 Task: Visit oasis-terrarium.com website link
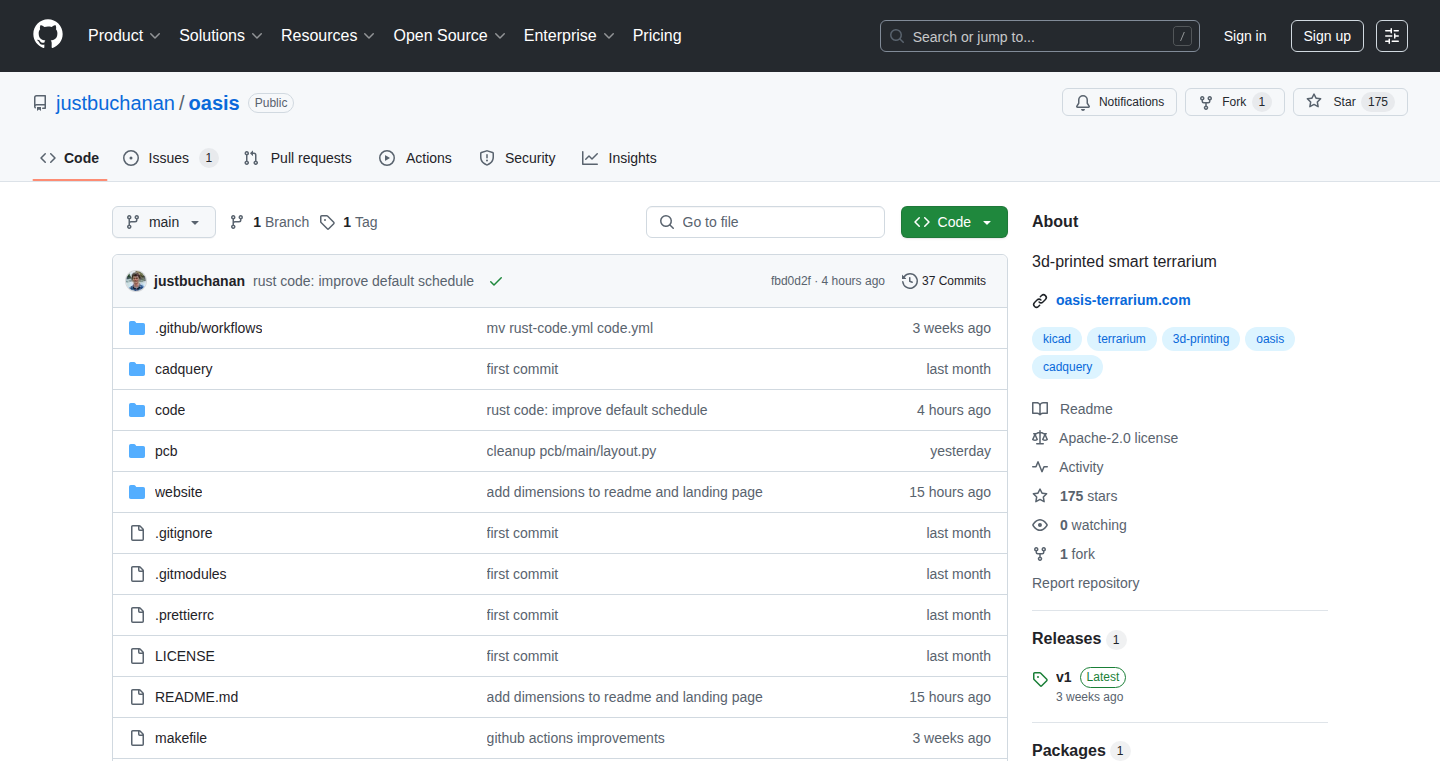(1123, 300)
